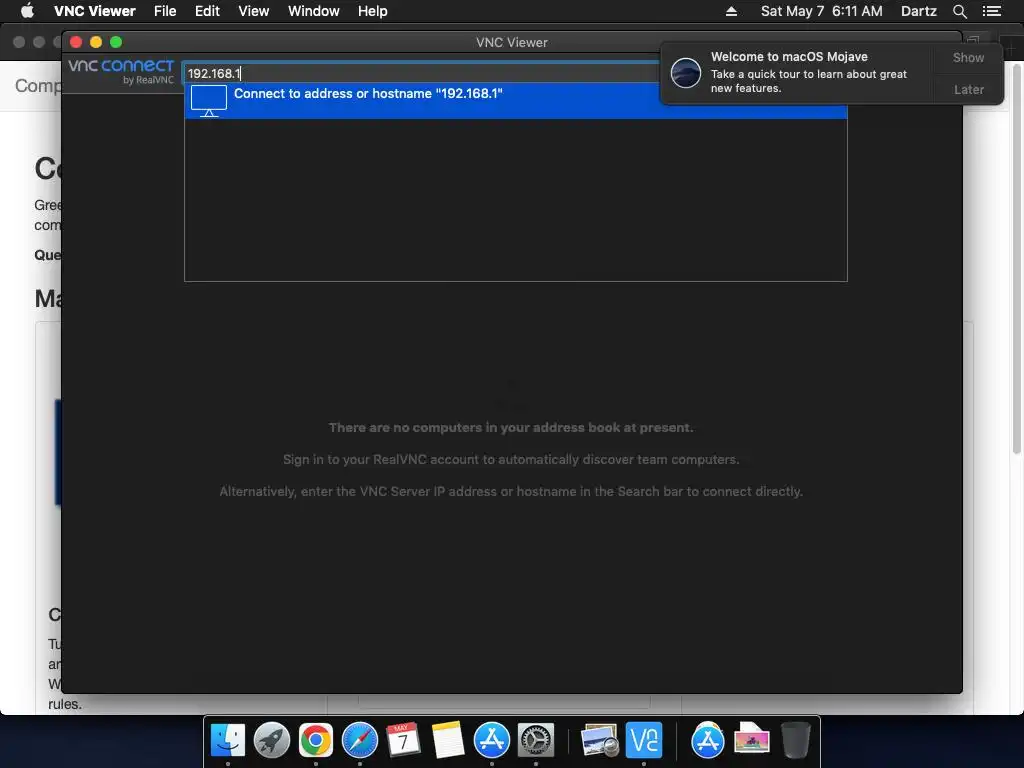Click the date and time in the menu bar
This screenshot has height=768, width=1024.
coord(822,11)
